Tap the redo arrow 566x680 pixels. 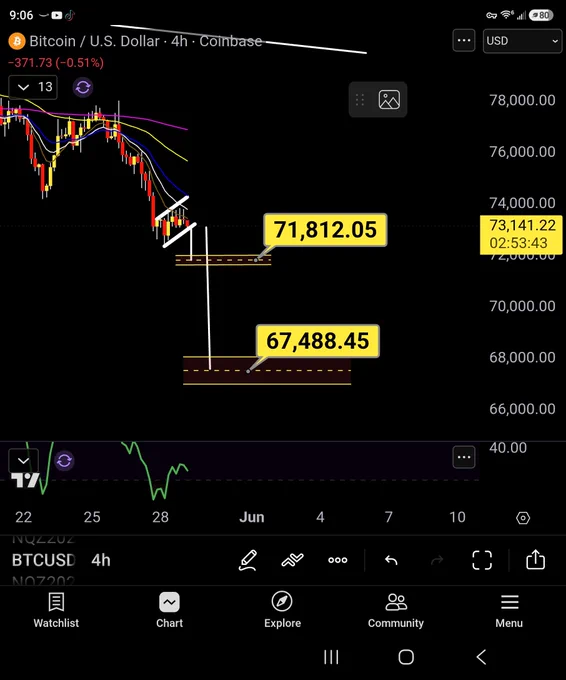[437, 560]
